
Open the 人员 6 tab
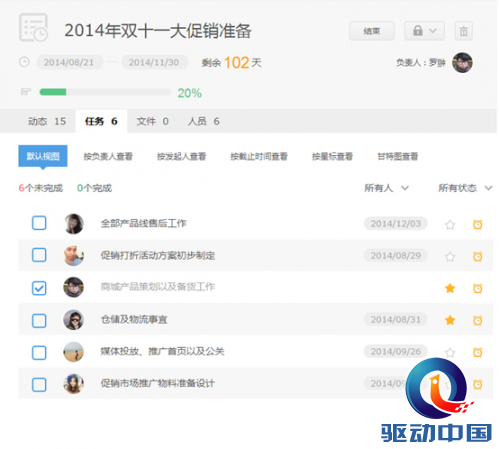[204, 121]
